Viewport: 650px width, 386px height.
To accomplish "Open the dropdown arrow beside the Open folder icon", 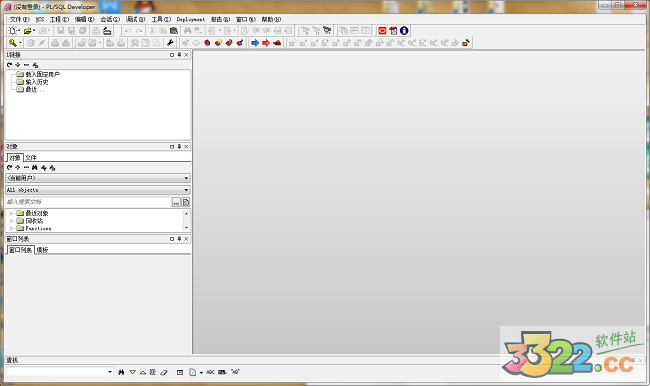I will pyautogui.click(x=34, y=31).
